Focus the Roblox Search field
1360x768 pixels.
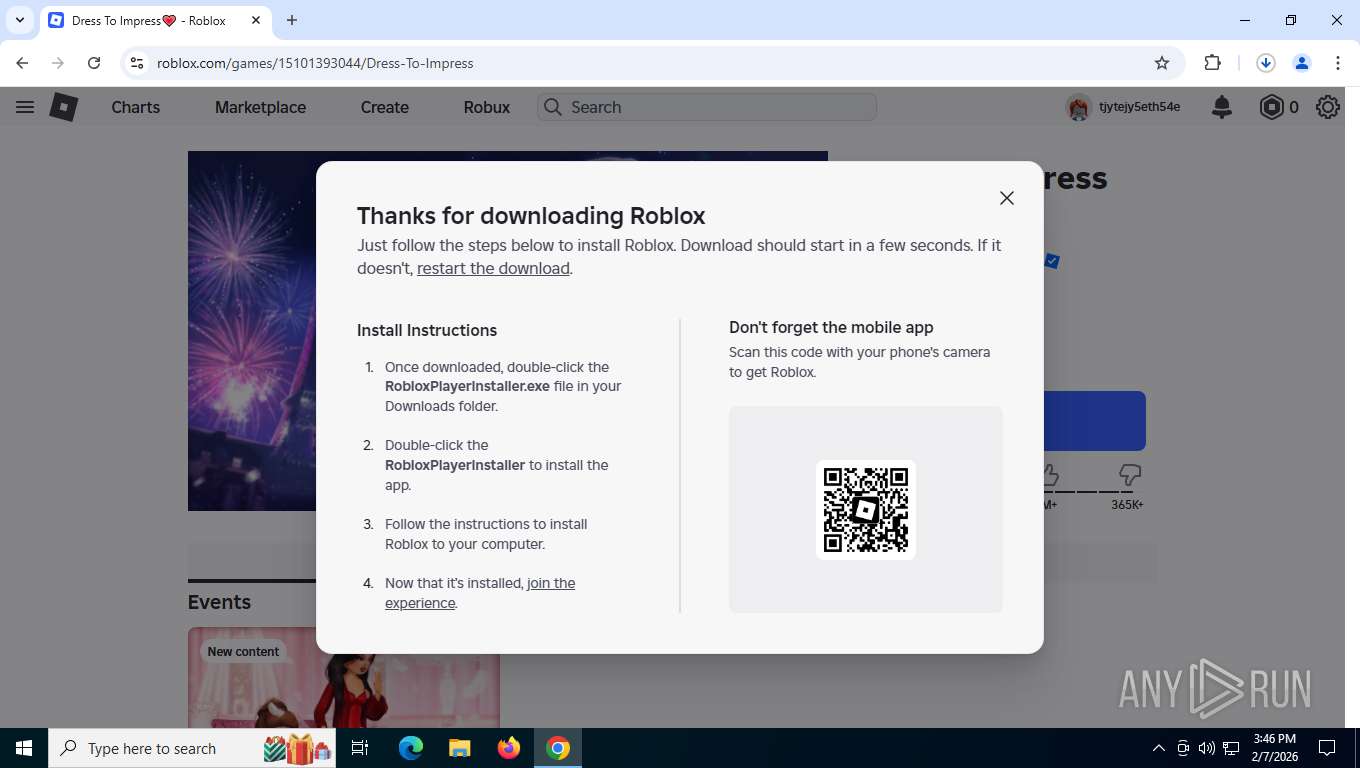pos(707,107)
